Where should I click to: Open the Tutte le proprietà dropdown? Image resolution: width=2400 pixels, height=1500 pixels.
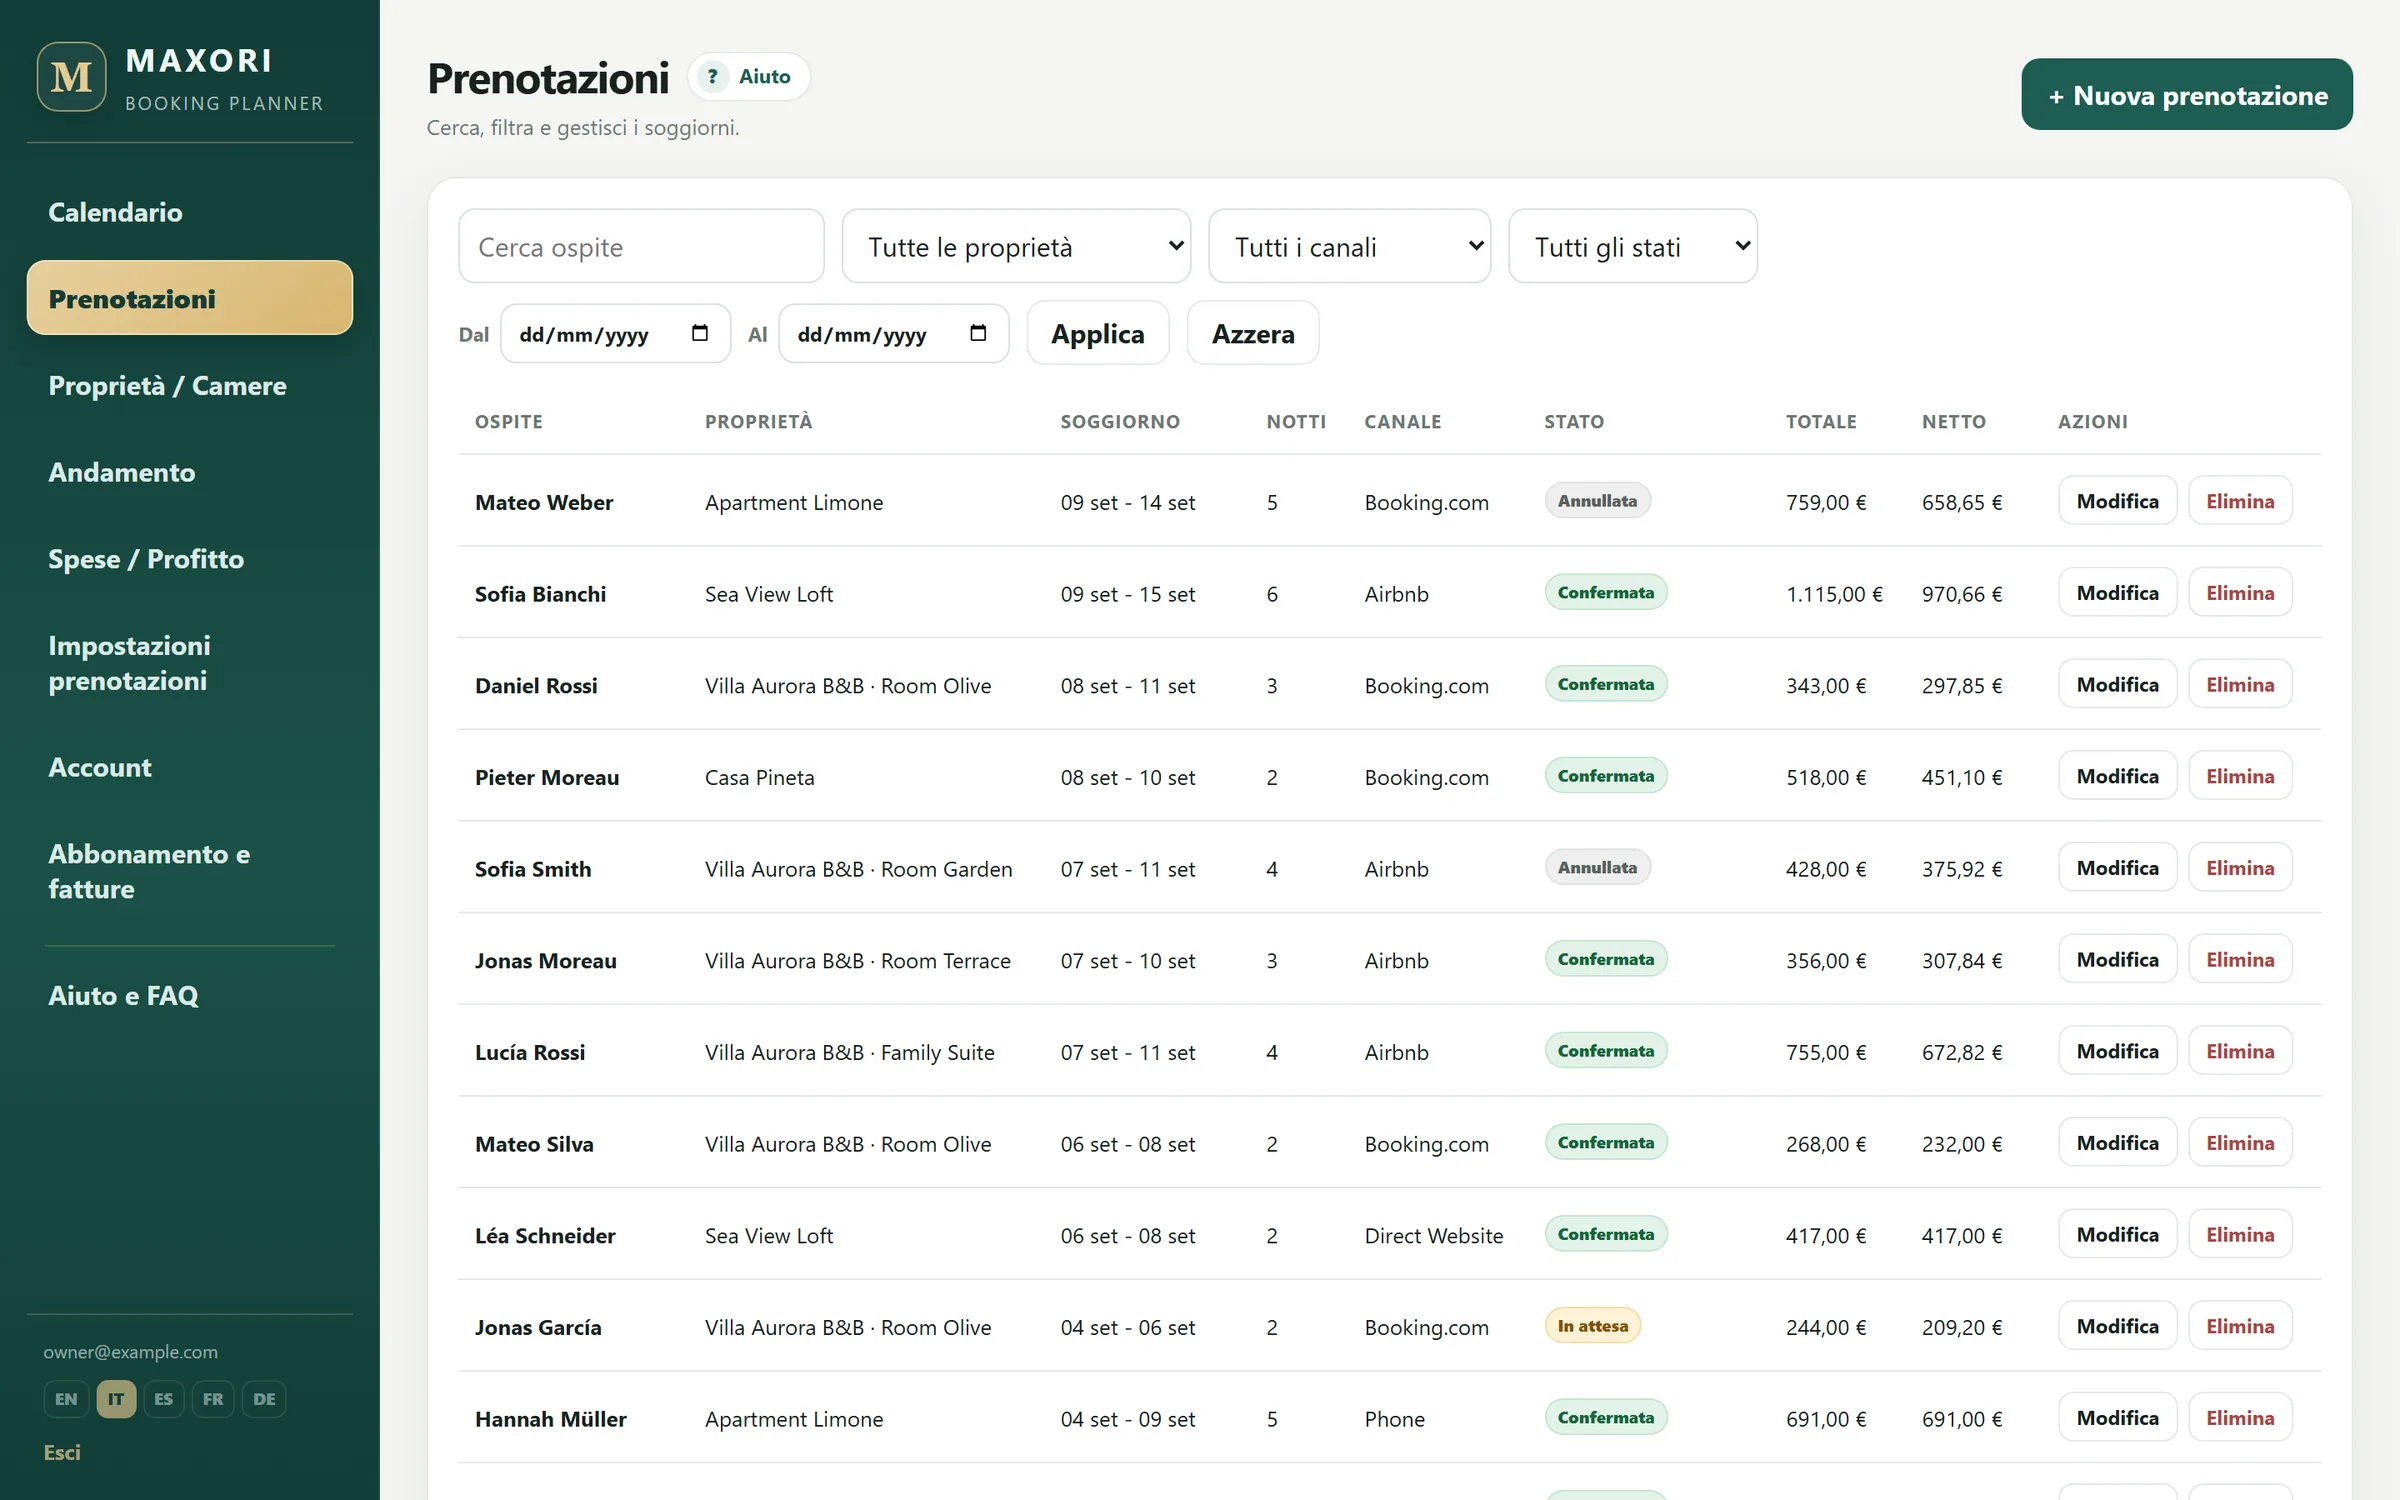tap(1016, 246)
